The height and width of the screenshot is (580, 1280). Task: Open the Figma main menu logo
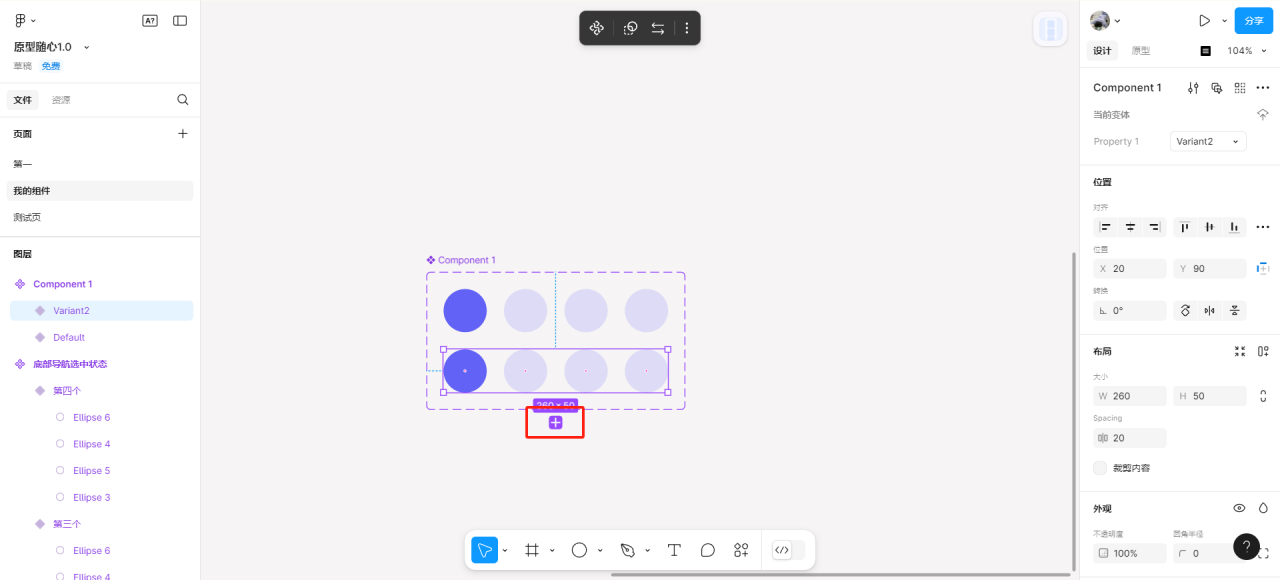point(21,20)
